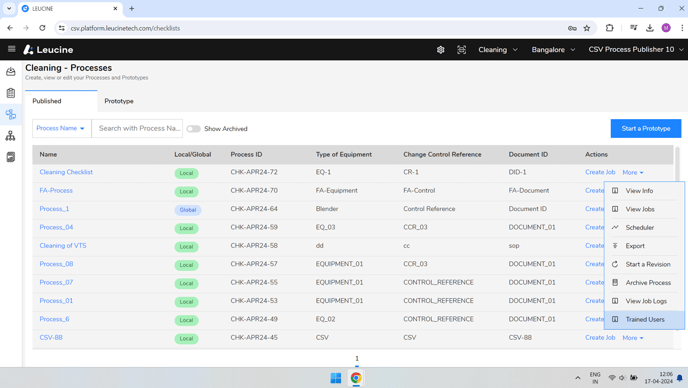Viewport: 688px width, 388px height.
Task: Open CSV Process Publisher 10 user dropdown
Action: 636,50
